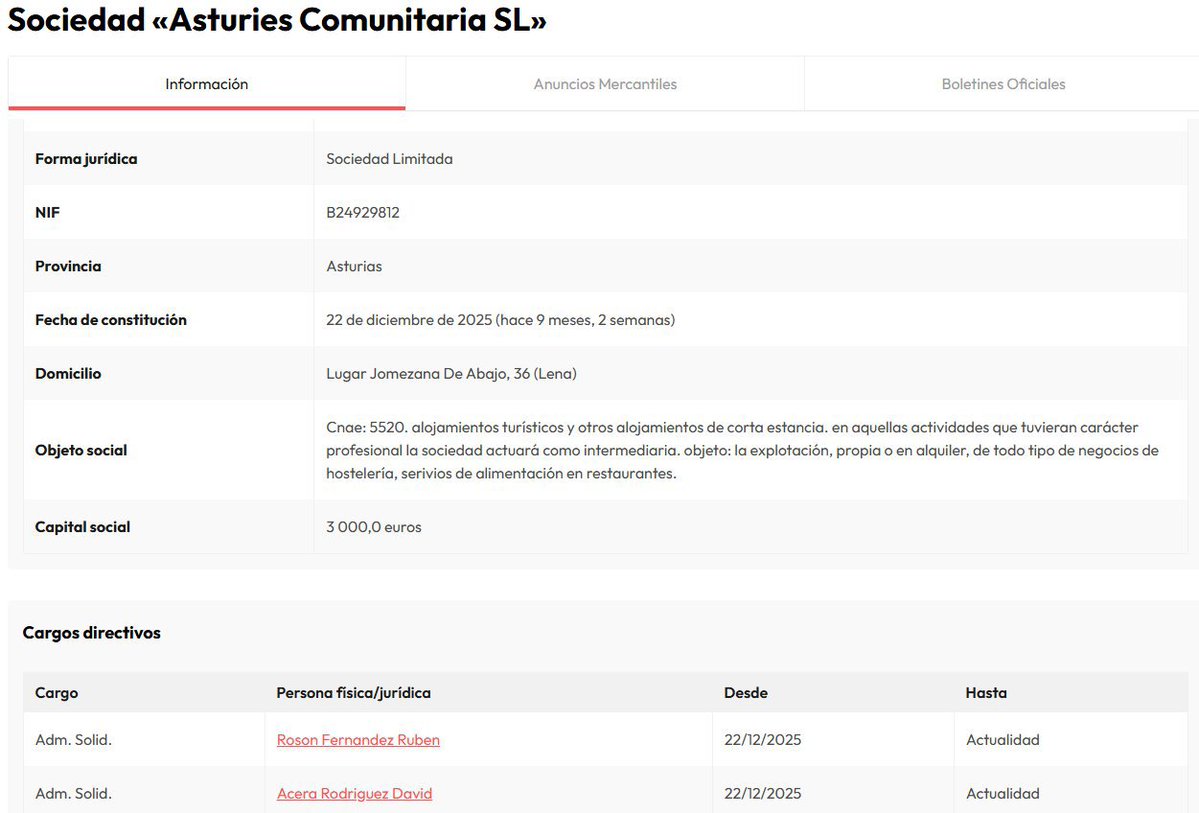
Task: Click the 'Forma jurídica' label
Action: point(86,159)
